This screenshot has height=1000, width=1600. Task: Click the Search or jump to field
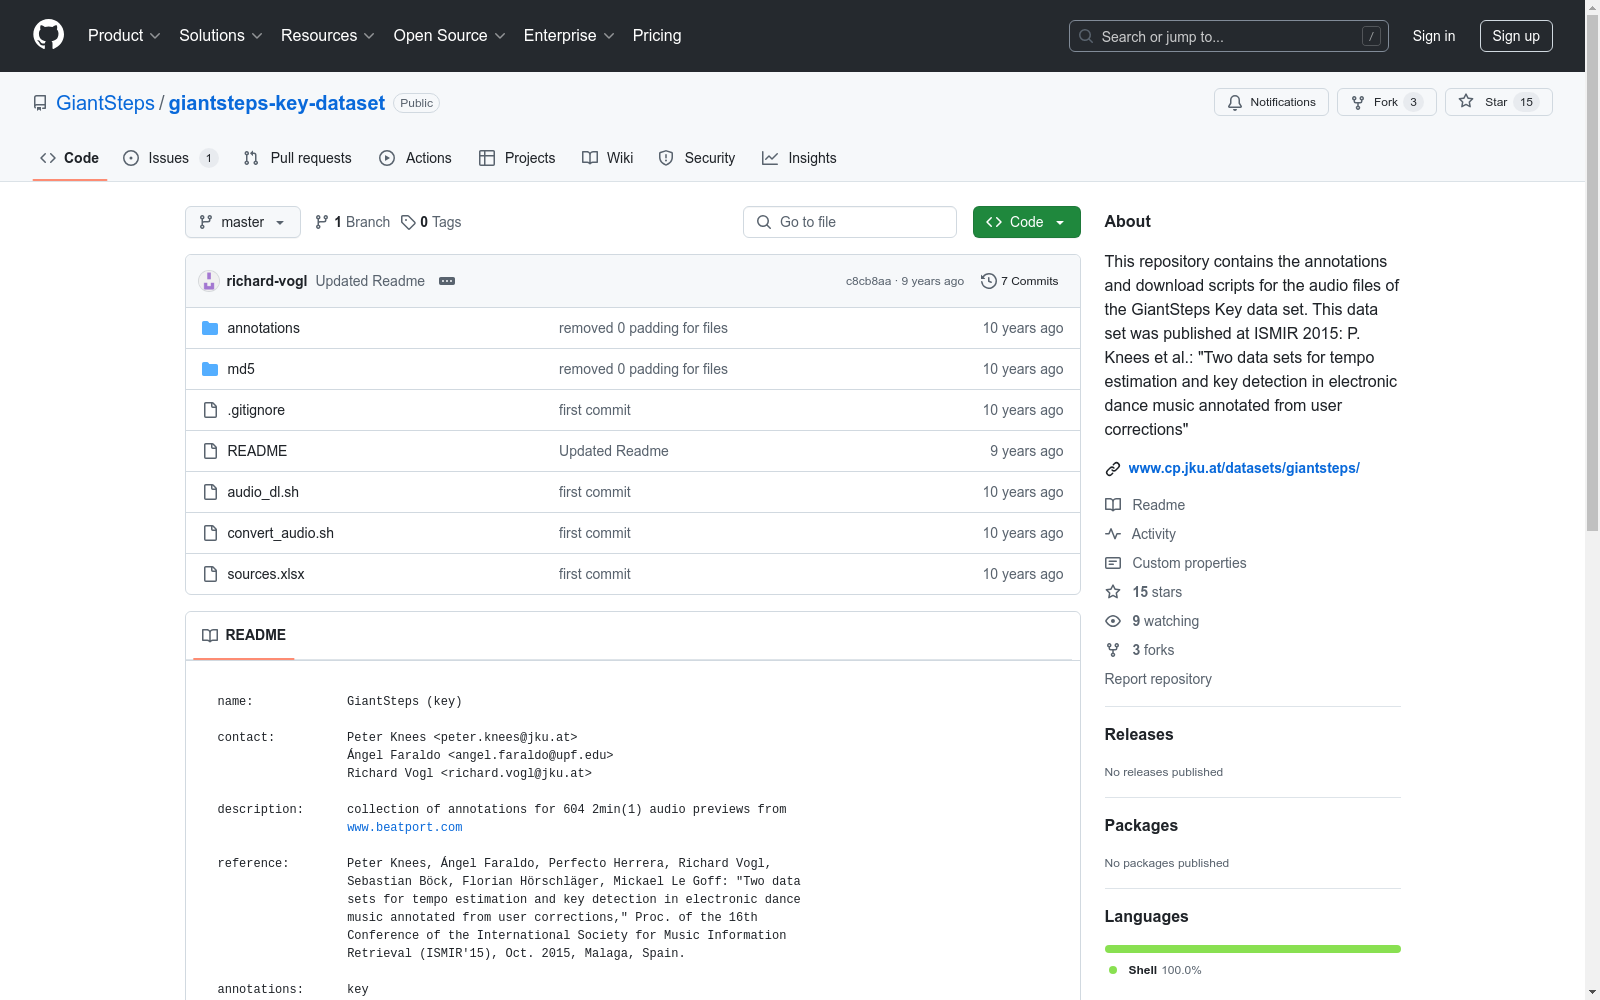pyautogui.click(x=1229, y=36)
